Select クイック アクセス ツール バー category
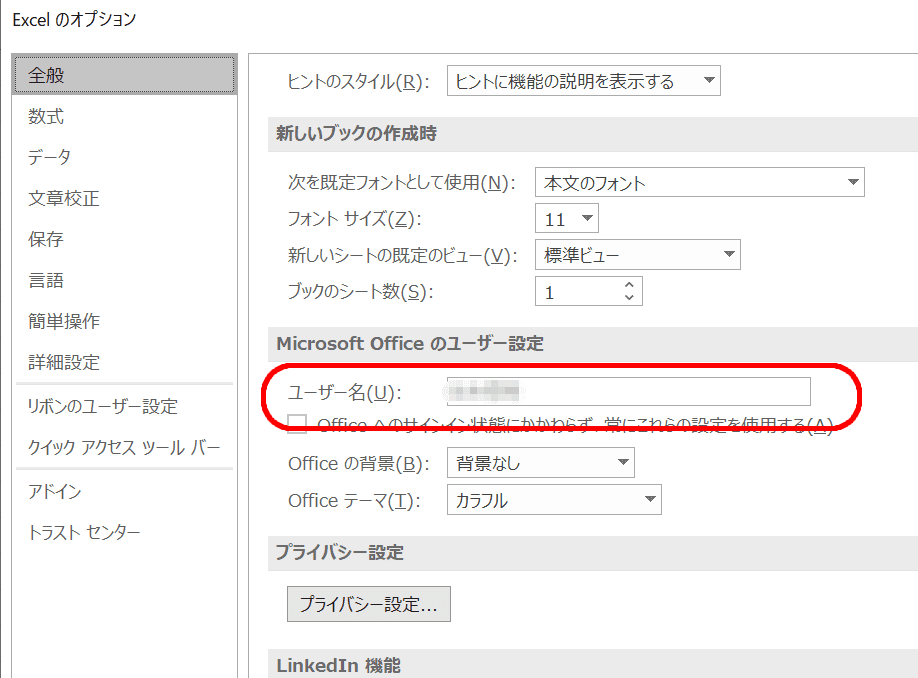This screenshot has width=918, height=678. point(124,447)
